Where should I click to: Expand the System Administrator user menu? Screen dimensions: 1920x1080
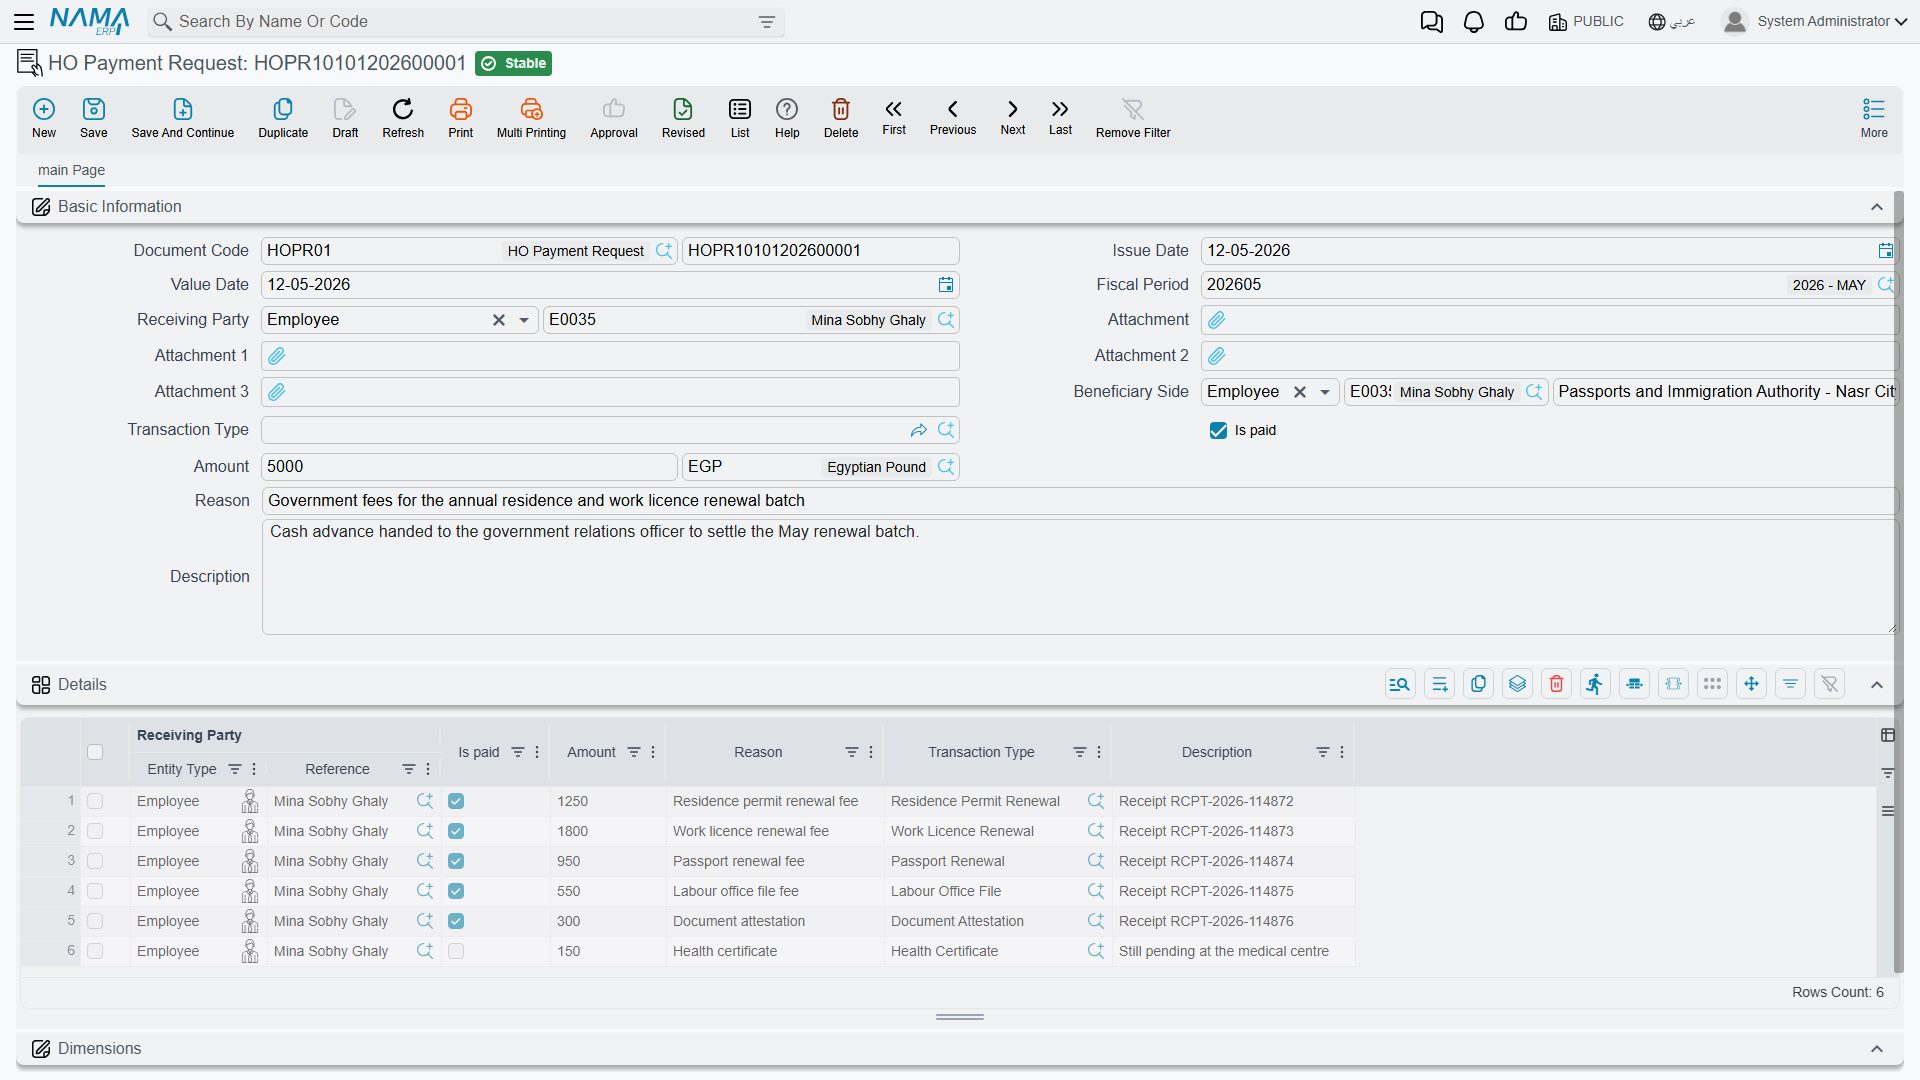(1814, 21)
